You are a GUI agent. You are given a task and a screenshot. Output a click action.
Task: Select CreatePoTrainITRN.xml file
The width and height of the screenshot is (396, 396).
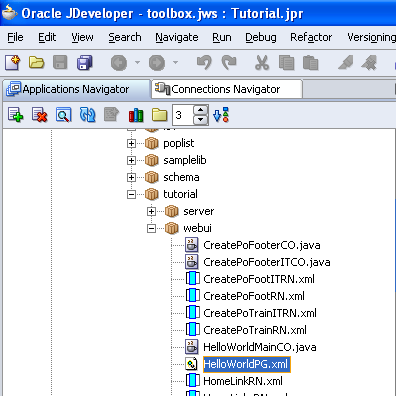260,313
